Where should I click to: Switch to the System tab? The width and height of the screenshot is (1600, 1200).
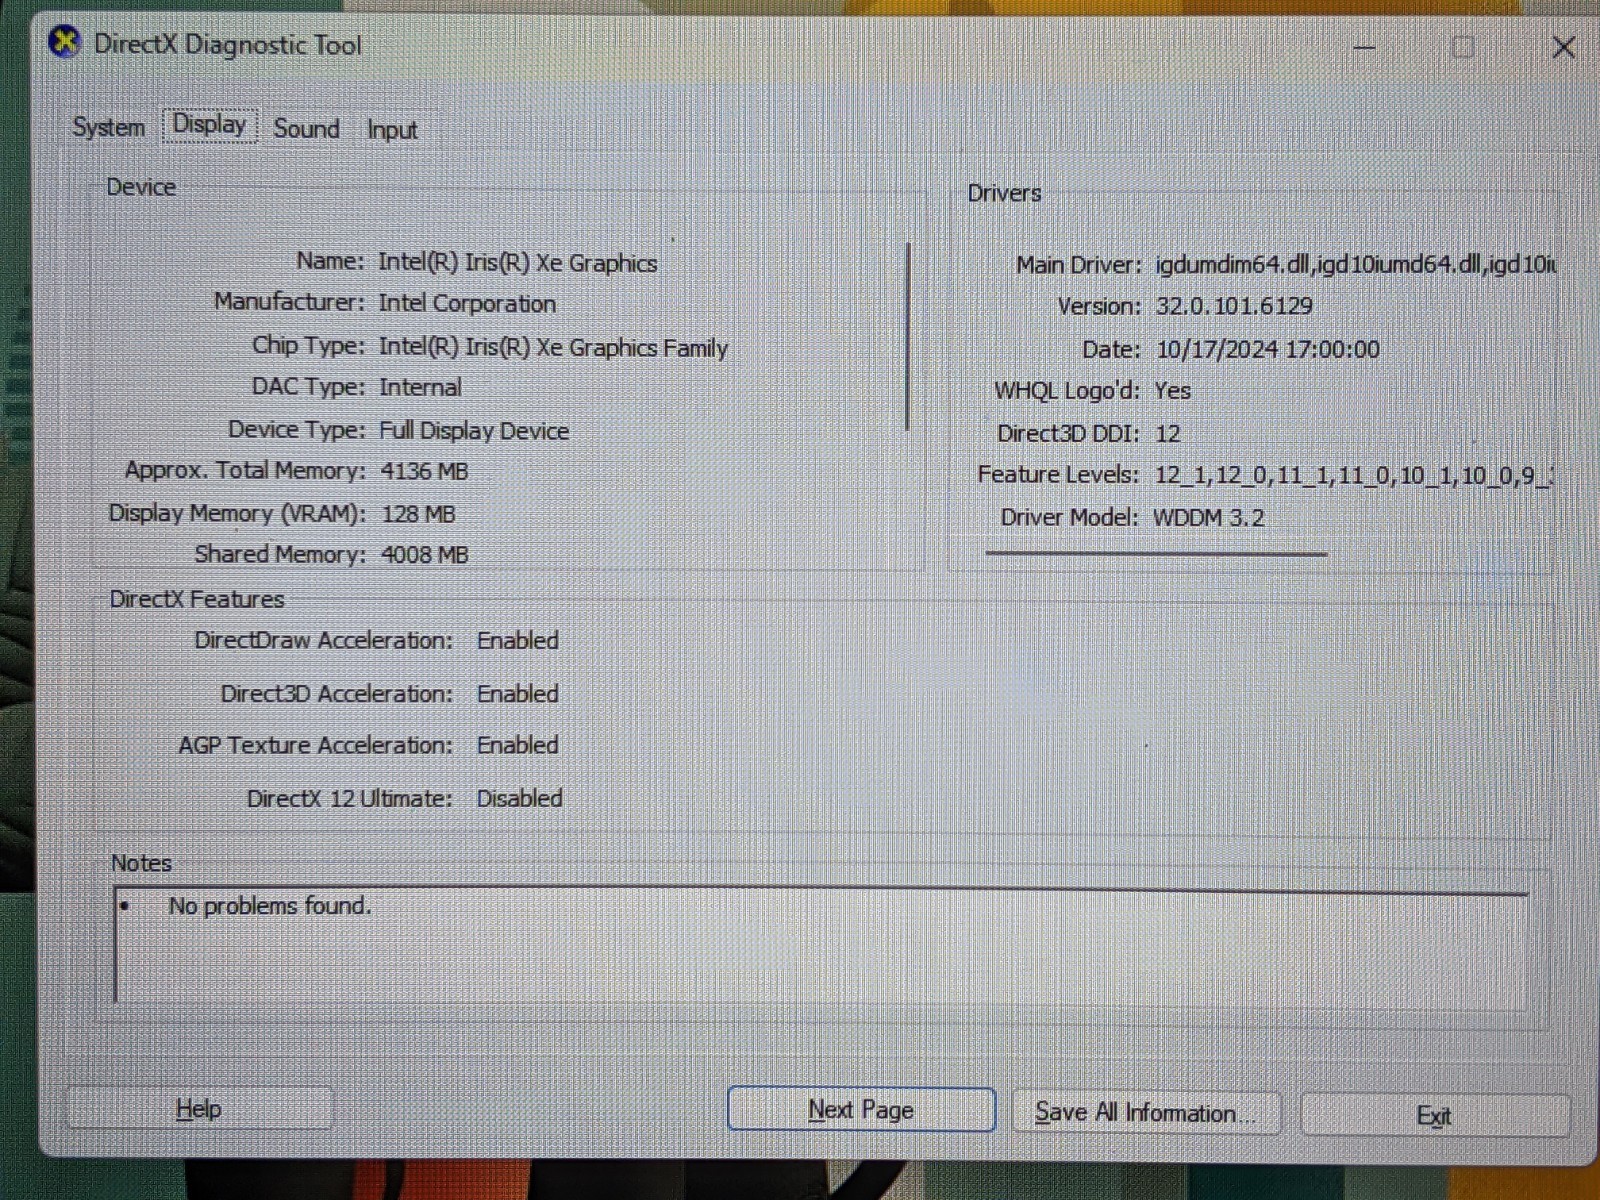click(108, 127)
